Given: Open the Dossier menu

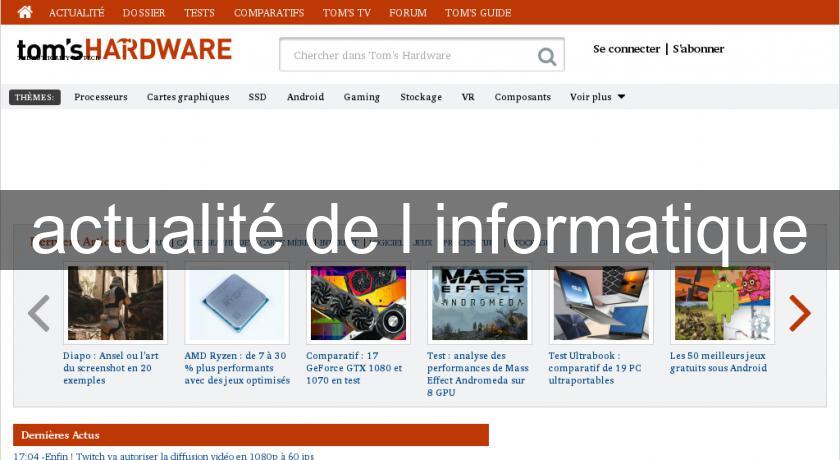Looking at the screenshot, I should (144, 12).
